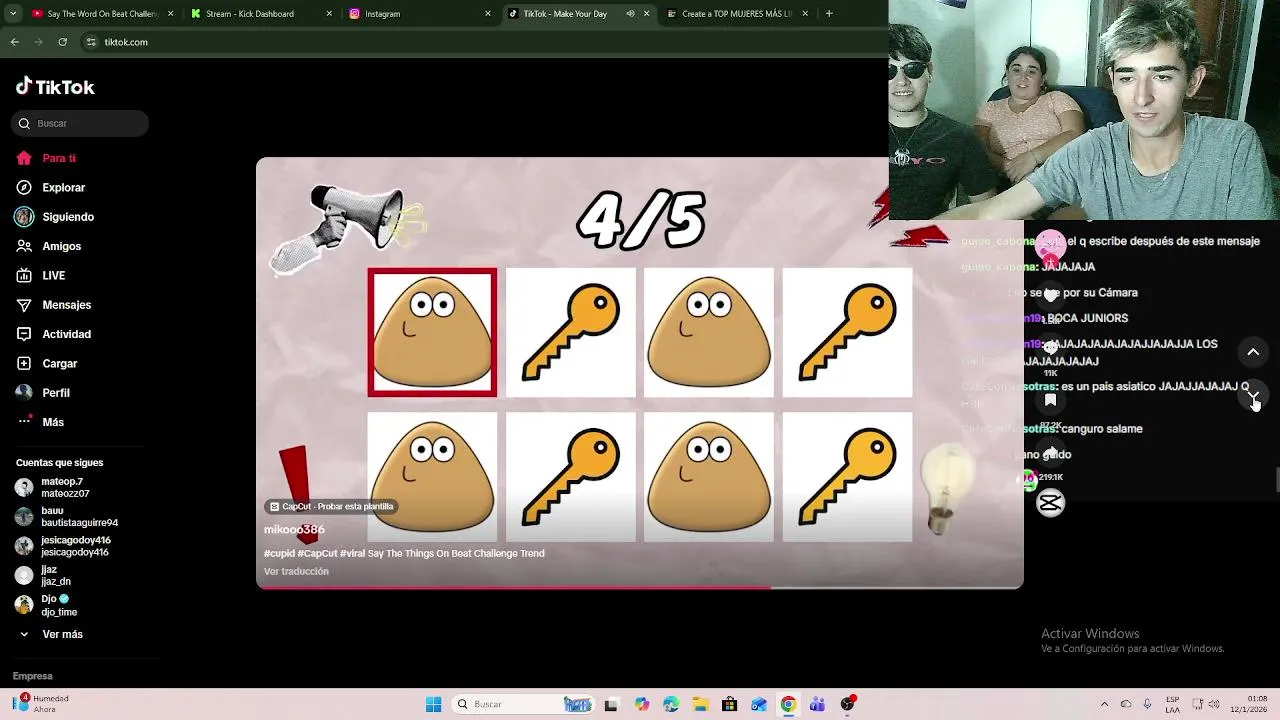Viewport: 1280px width, 720px height.
Task: Open the site information icon
Action: point(92,42)
